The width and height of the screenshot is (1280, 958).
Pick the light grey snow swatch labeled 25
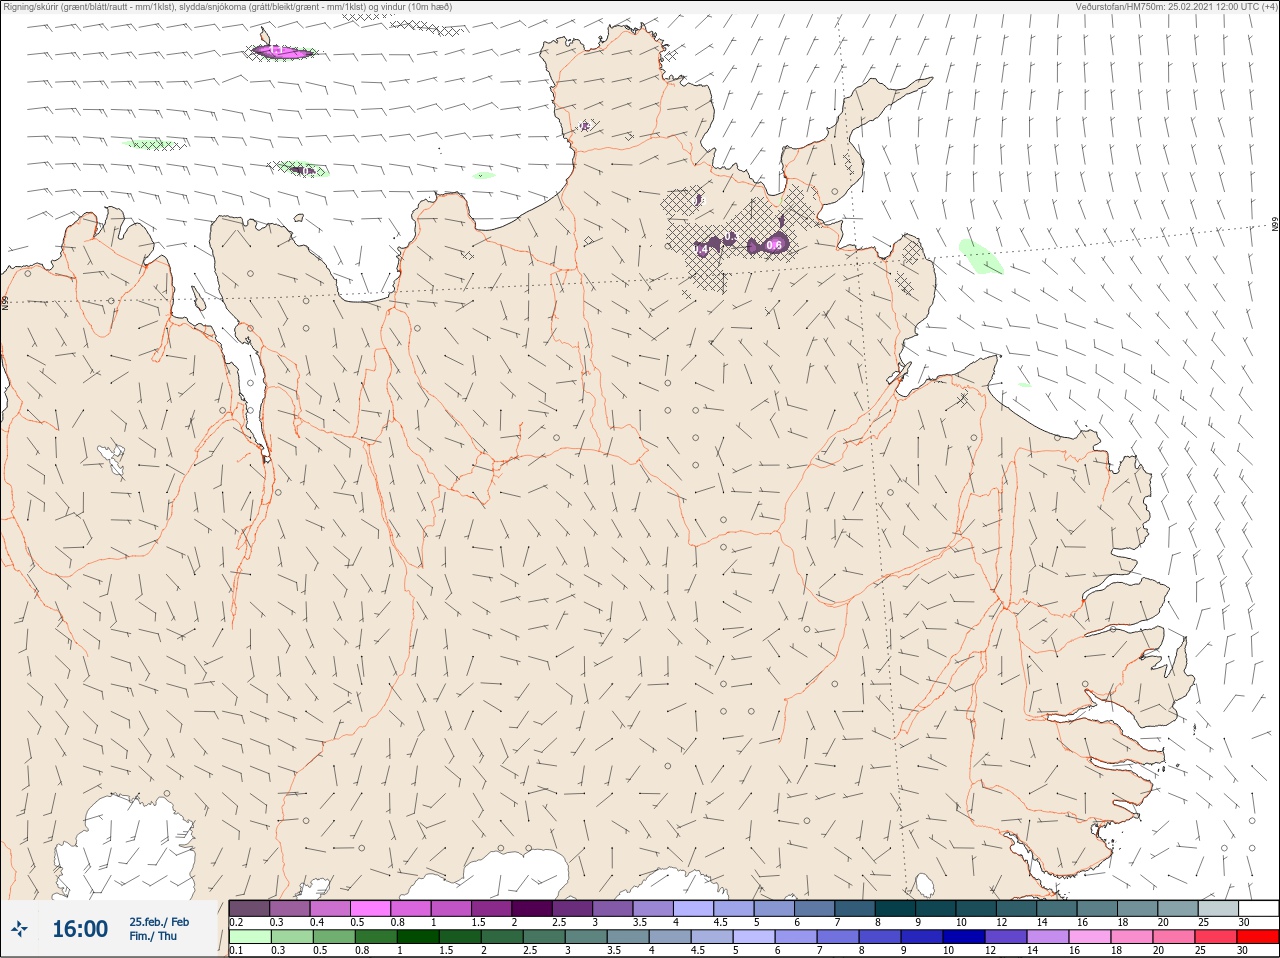(1217, 908)
